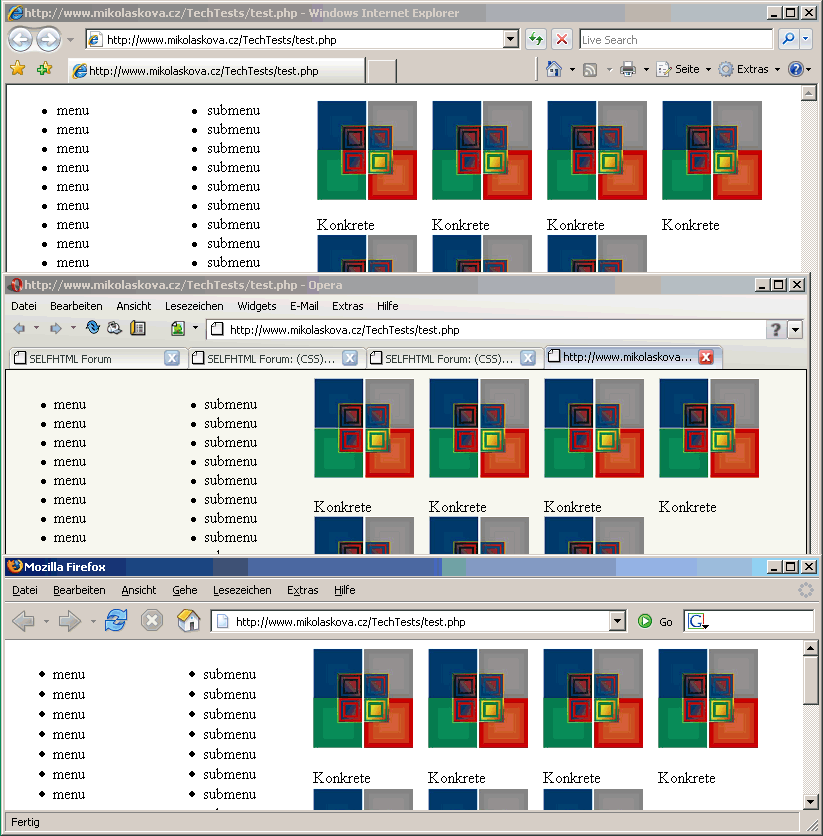Open Firefox Hilfe menu
Viewport: 823px width, 836px height.
(344, 590)
